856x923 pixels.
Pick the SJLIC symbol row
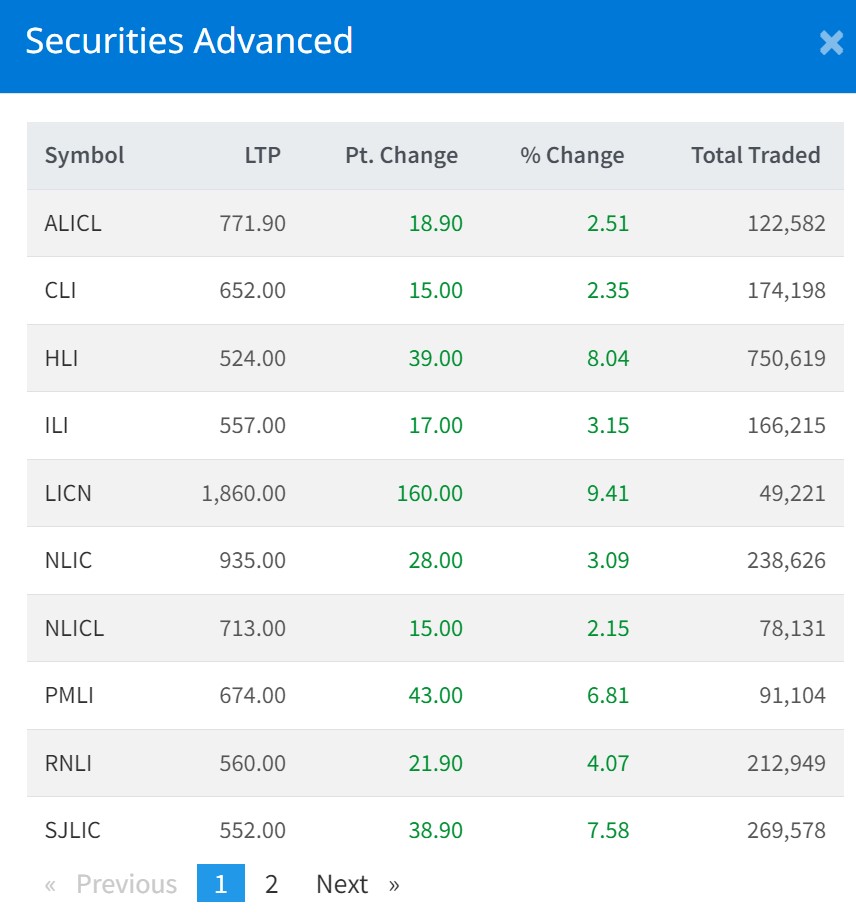point(72,830)
